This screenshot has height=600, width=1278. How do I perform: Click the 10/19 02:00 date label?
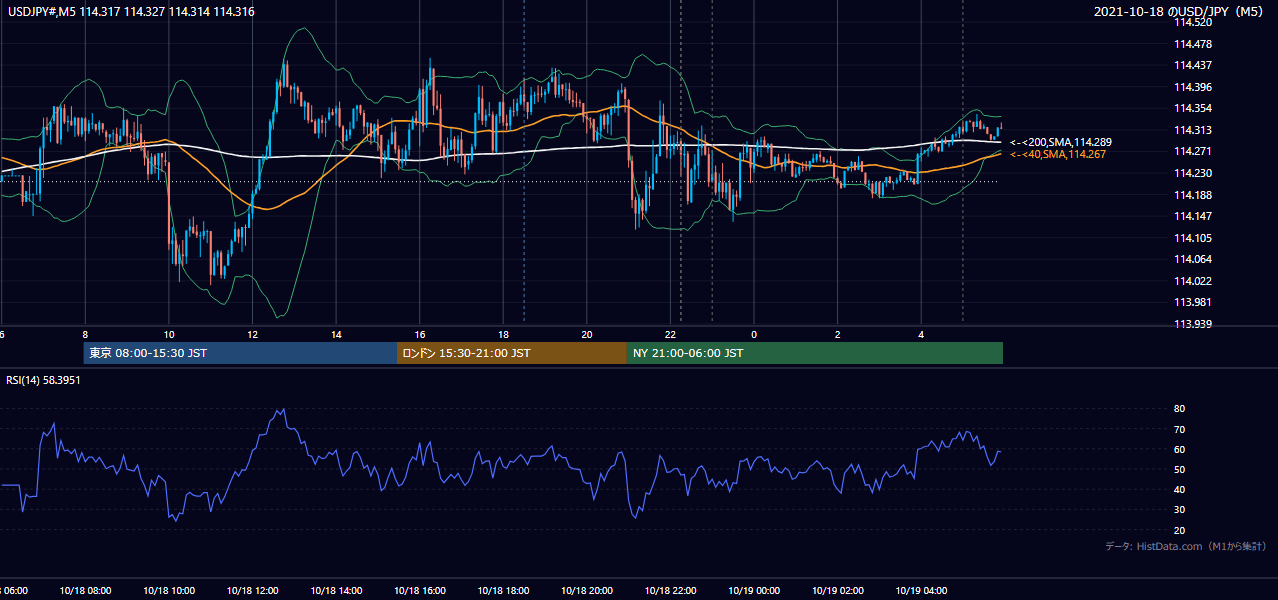point(838,591)
